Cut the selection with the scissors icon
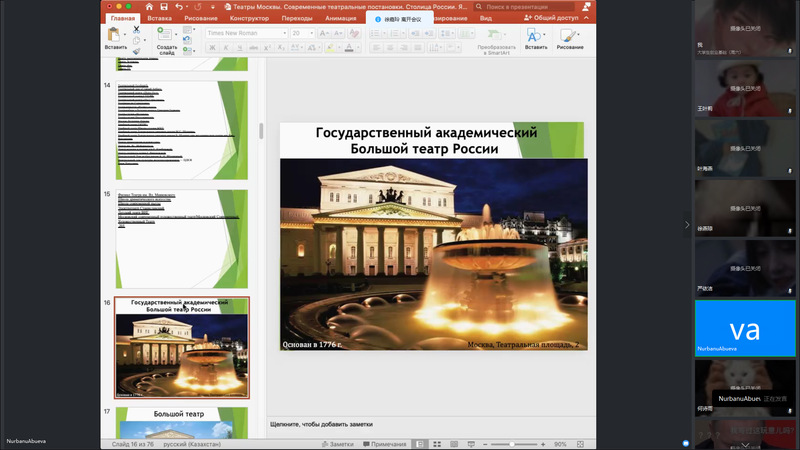Viewport: 800px width, 450px height. pos(136,30)
